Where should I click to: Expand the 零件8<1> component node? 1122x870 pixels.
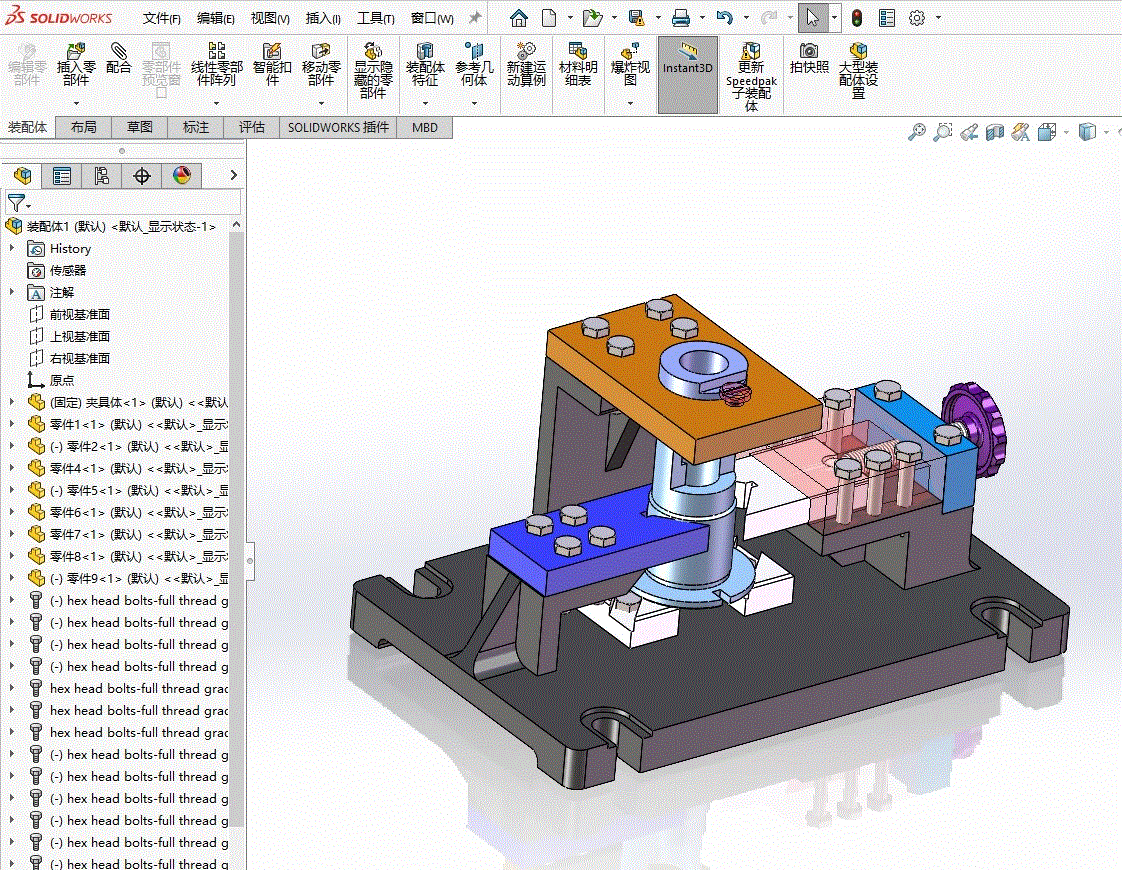click(11, 556)
